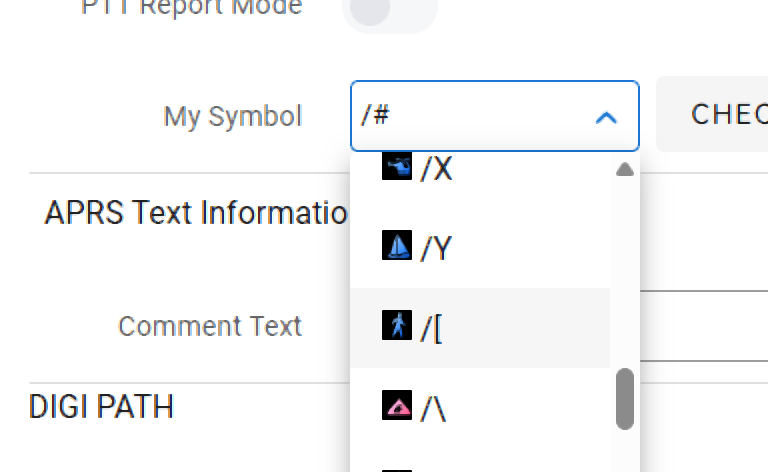
Task: Choose the /Y entry text in symbol list
Action: [437, 248]
